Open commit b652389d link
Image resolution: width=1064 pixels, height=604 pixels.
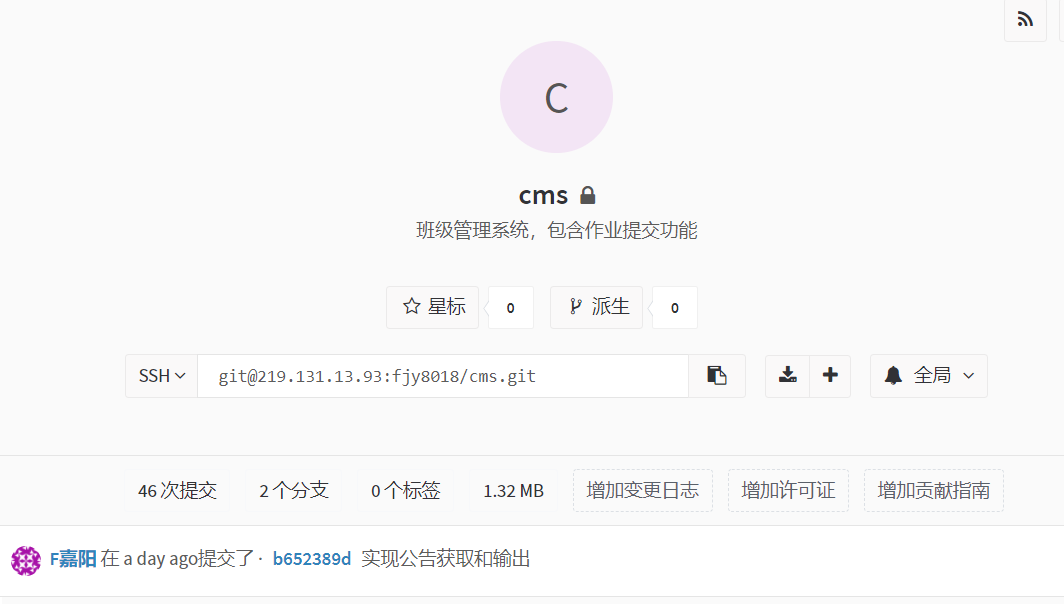311,559
